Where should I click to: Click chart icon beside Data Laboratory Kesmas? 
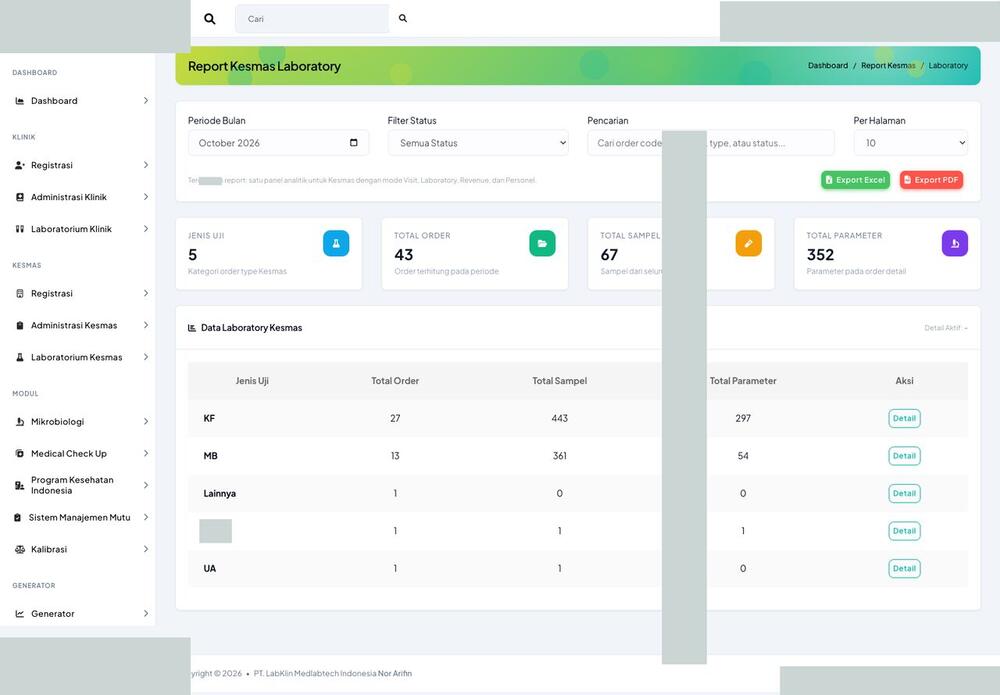click(192, 328)
